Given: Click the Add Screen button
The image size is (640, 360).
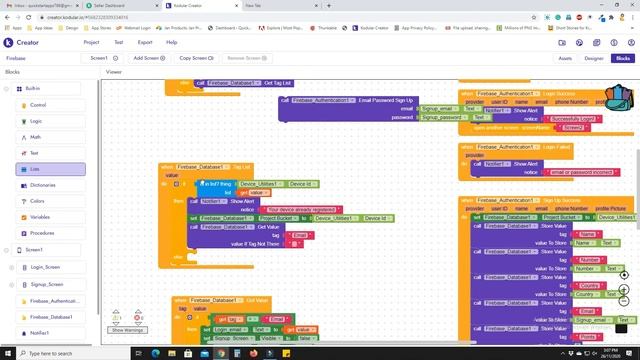Looking at the screenshot, I should pyautogui.click(x=149, y=58).
